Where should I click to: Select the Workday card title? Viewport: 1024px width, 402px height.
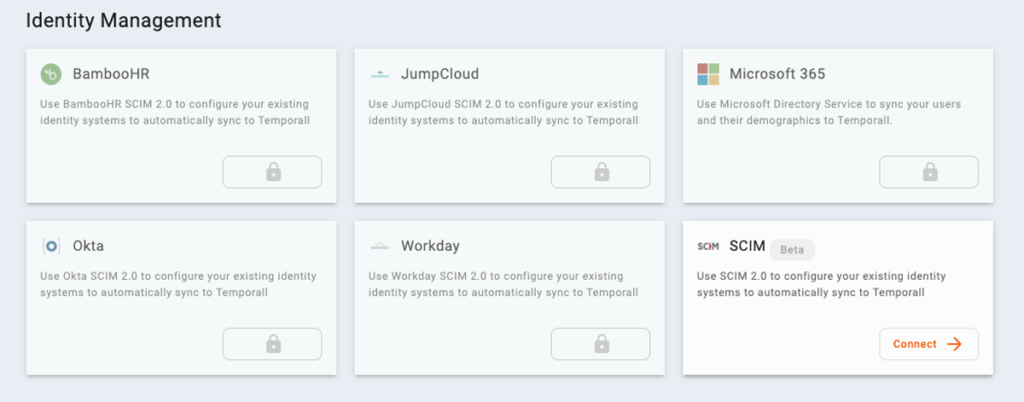point(430,246)
